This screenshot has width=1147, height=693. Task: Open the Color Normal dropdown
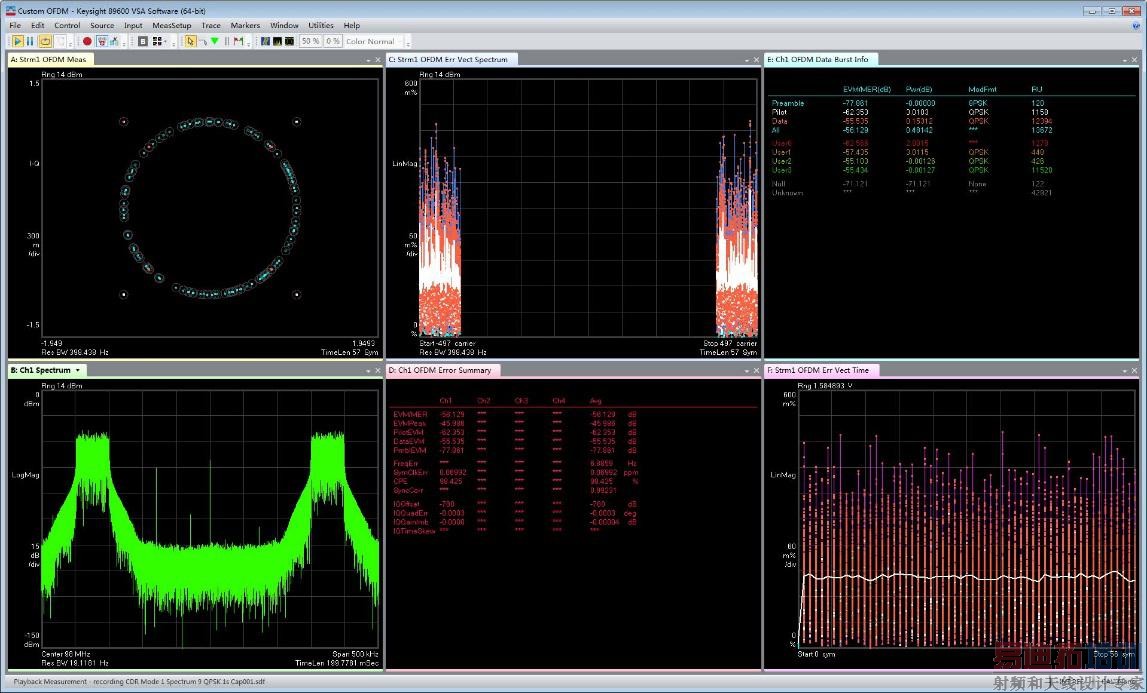[372, 41]
